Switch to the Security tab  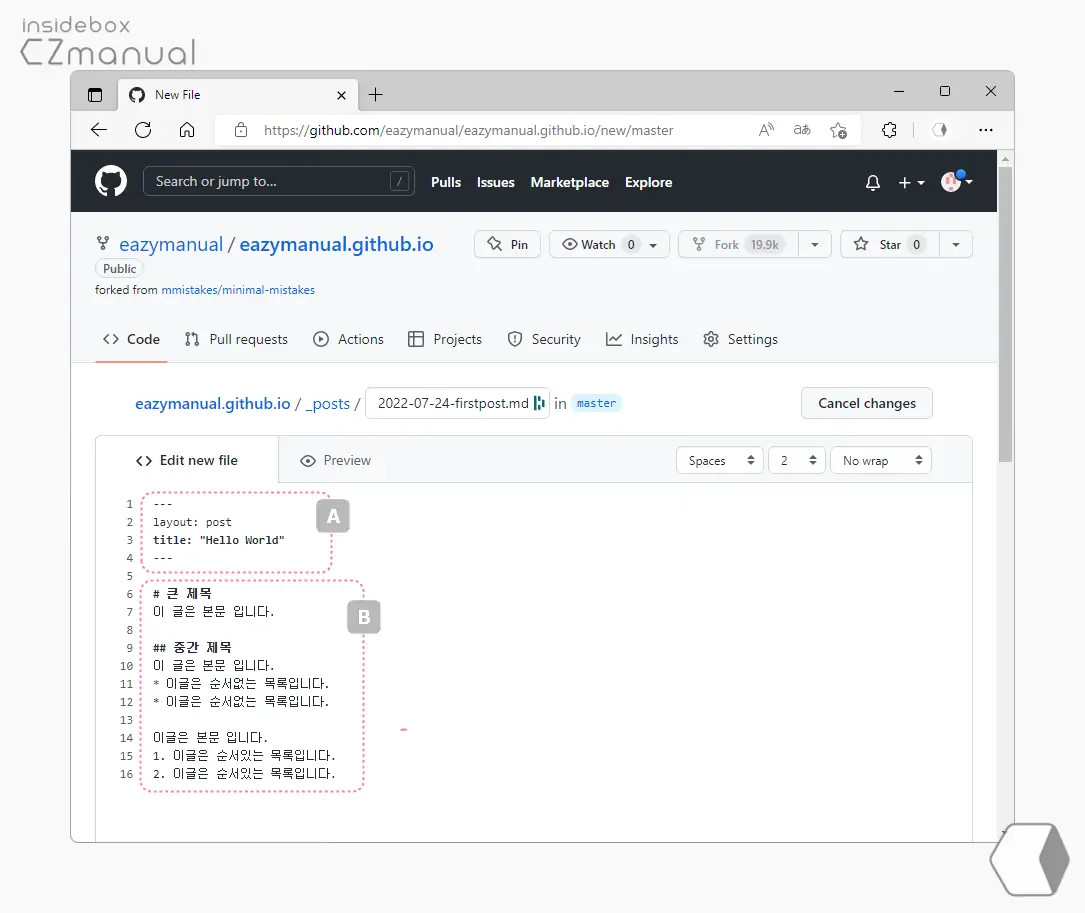(544, 339)
